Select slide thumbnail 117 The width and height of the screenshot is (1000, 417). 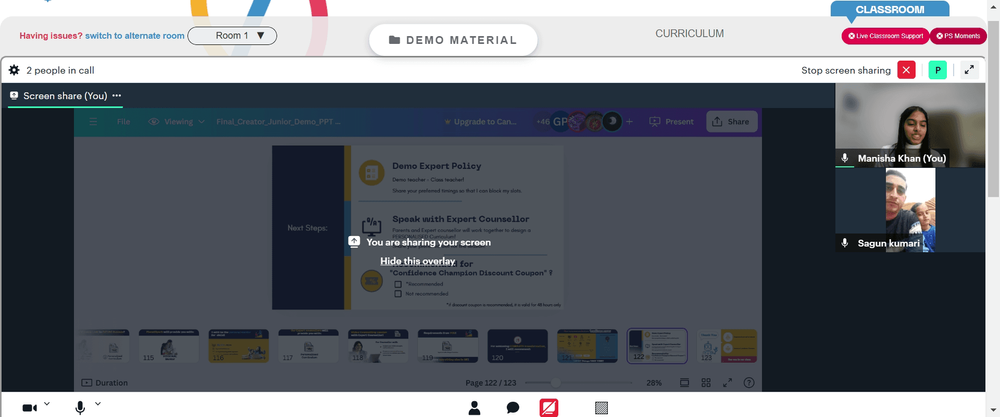[308, 346]
